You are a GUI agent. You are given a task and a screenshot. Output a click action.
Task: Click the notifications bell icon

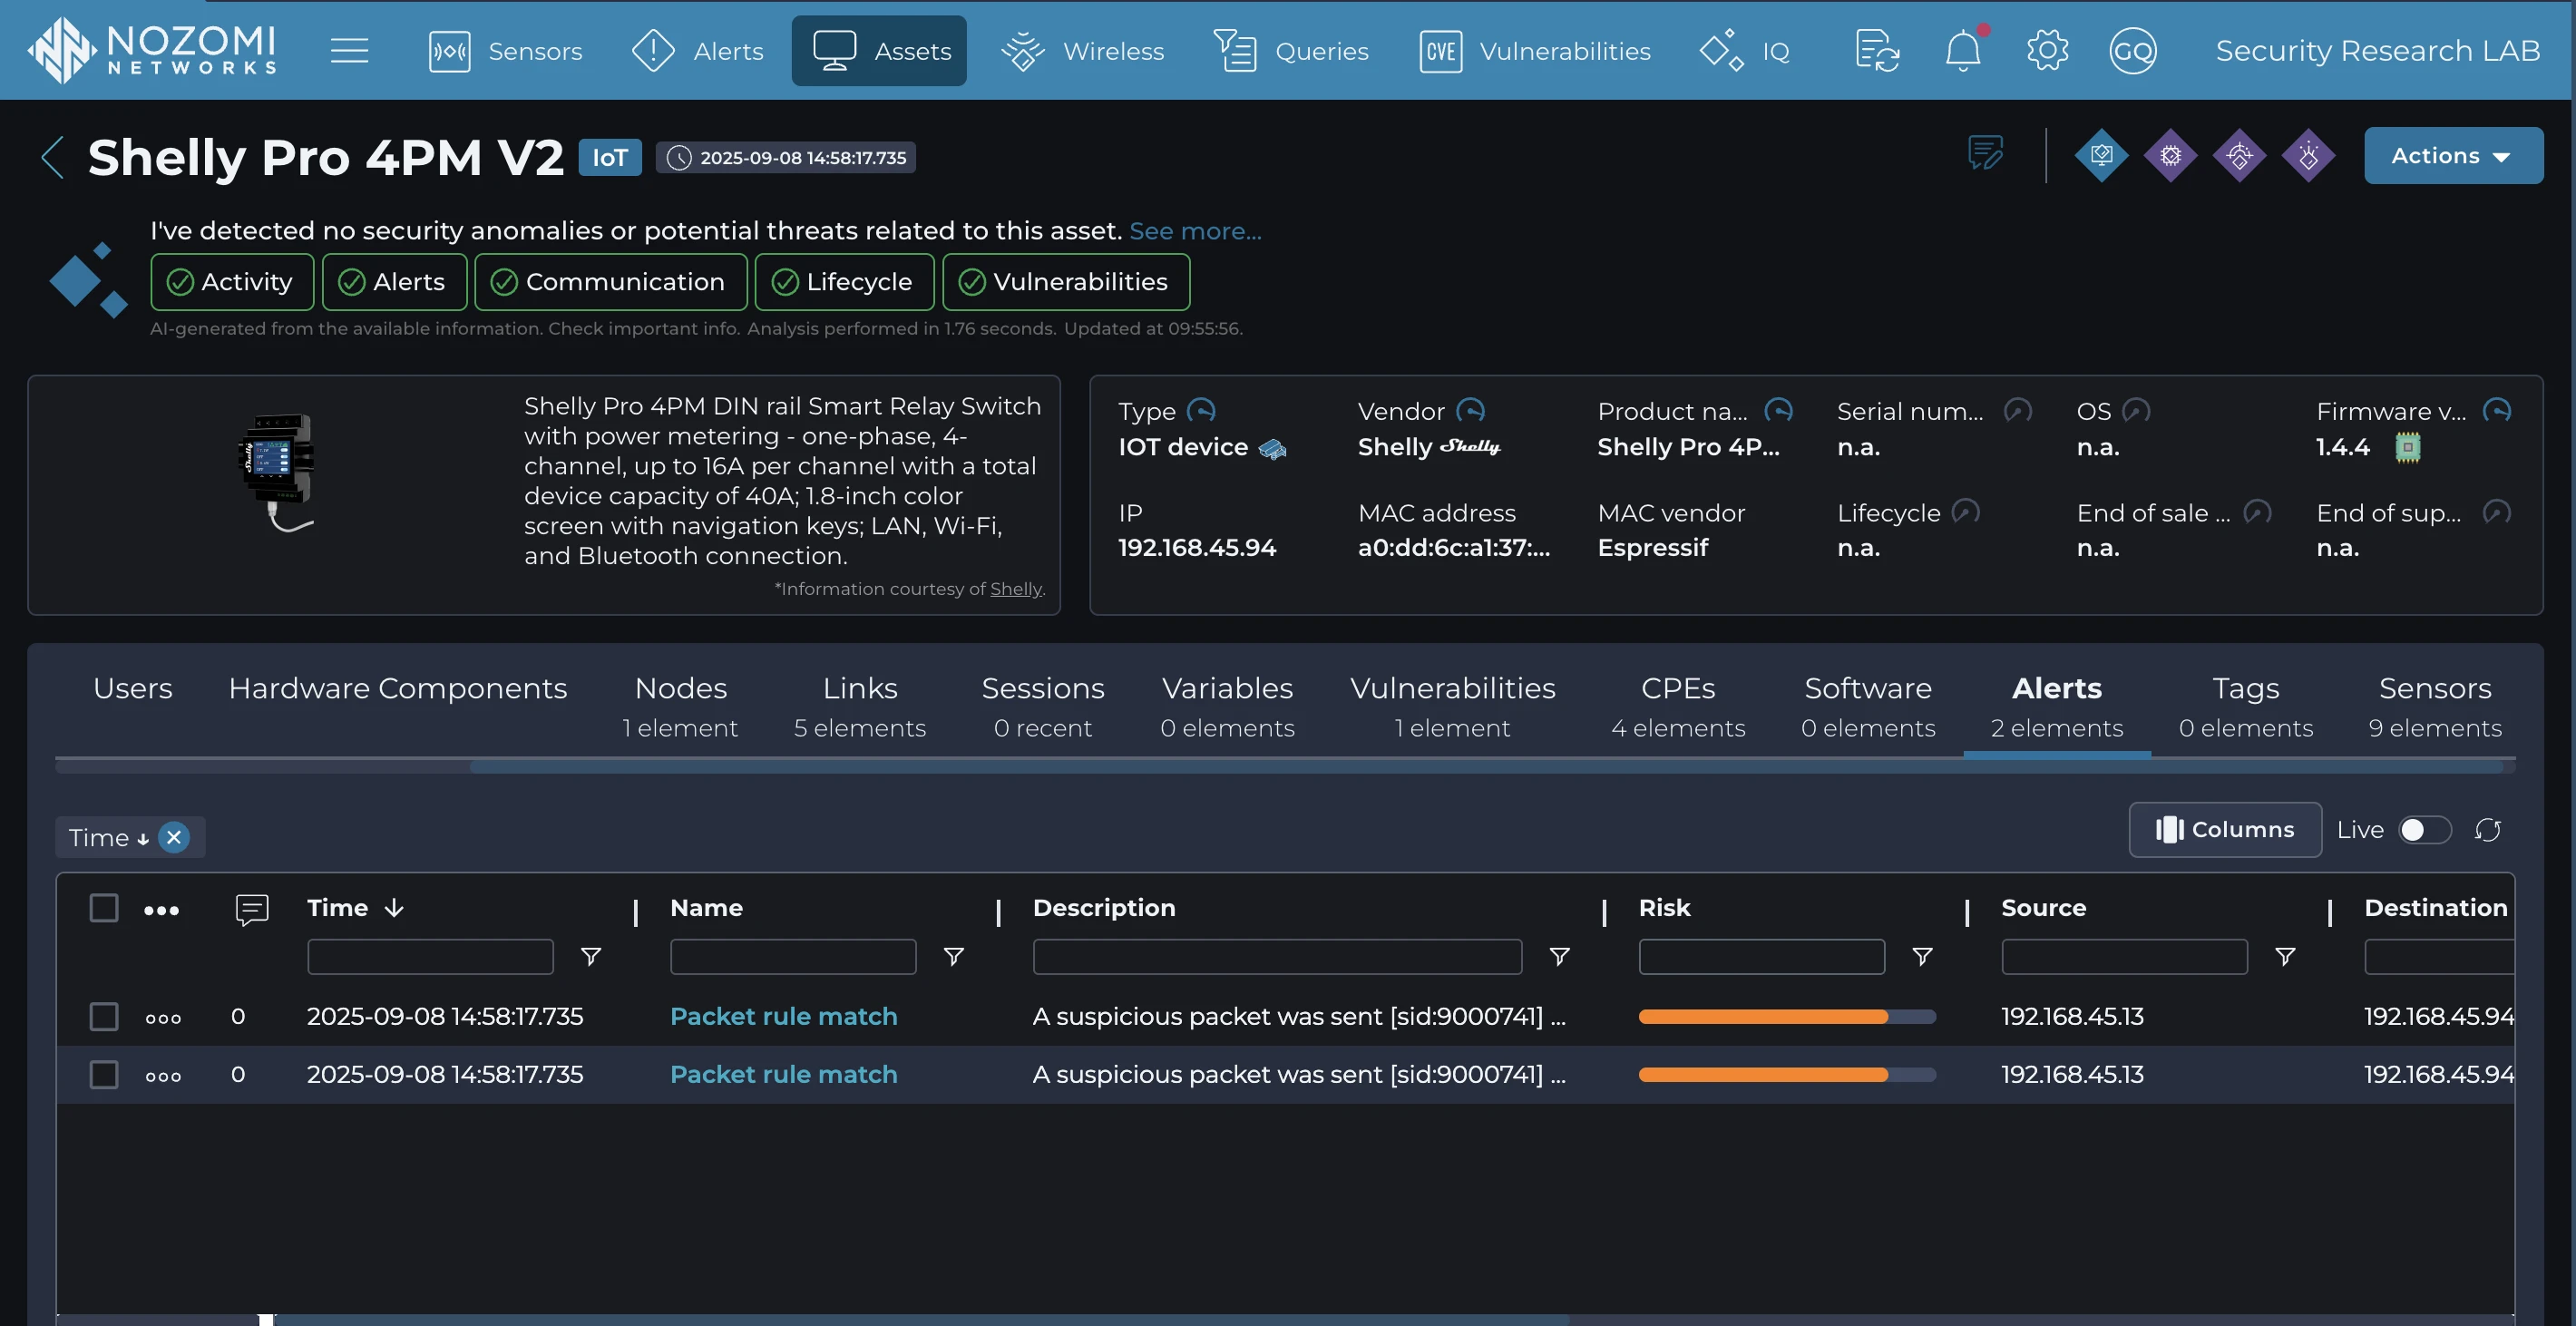[x=1962, y=50]
